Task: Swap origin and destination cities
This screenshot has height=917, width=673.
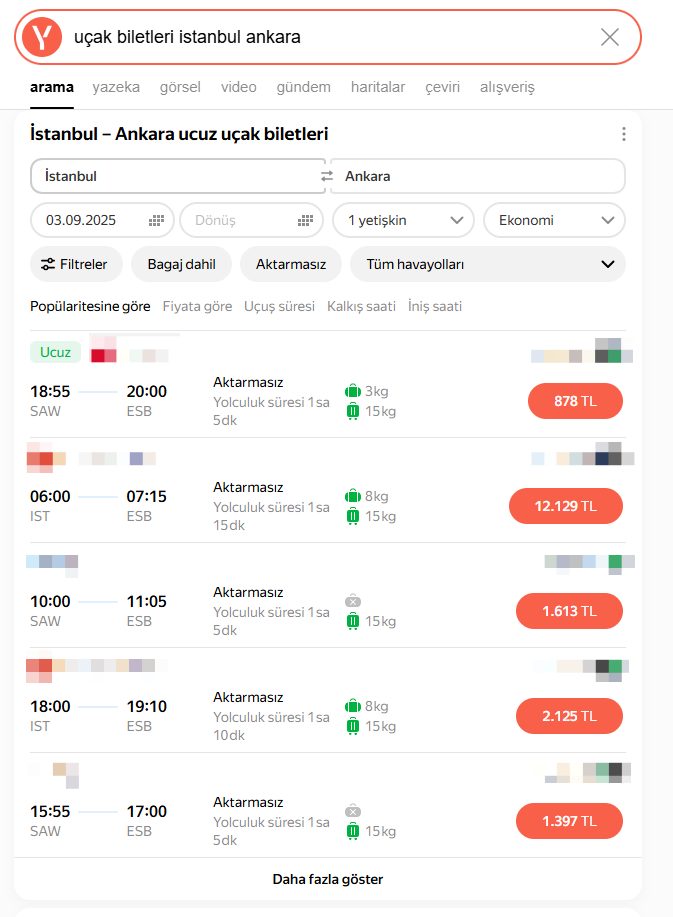Action: pyautogui.click(x=326, y=176)
